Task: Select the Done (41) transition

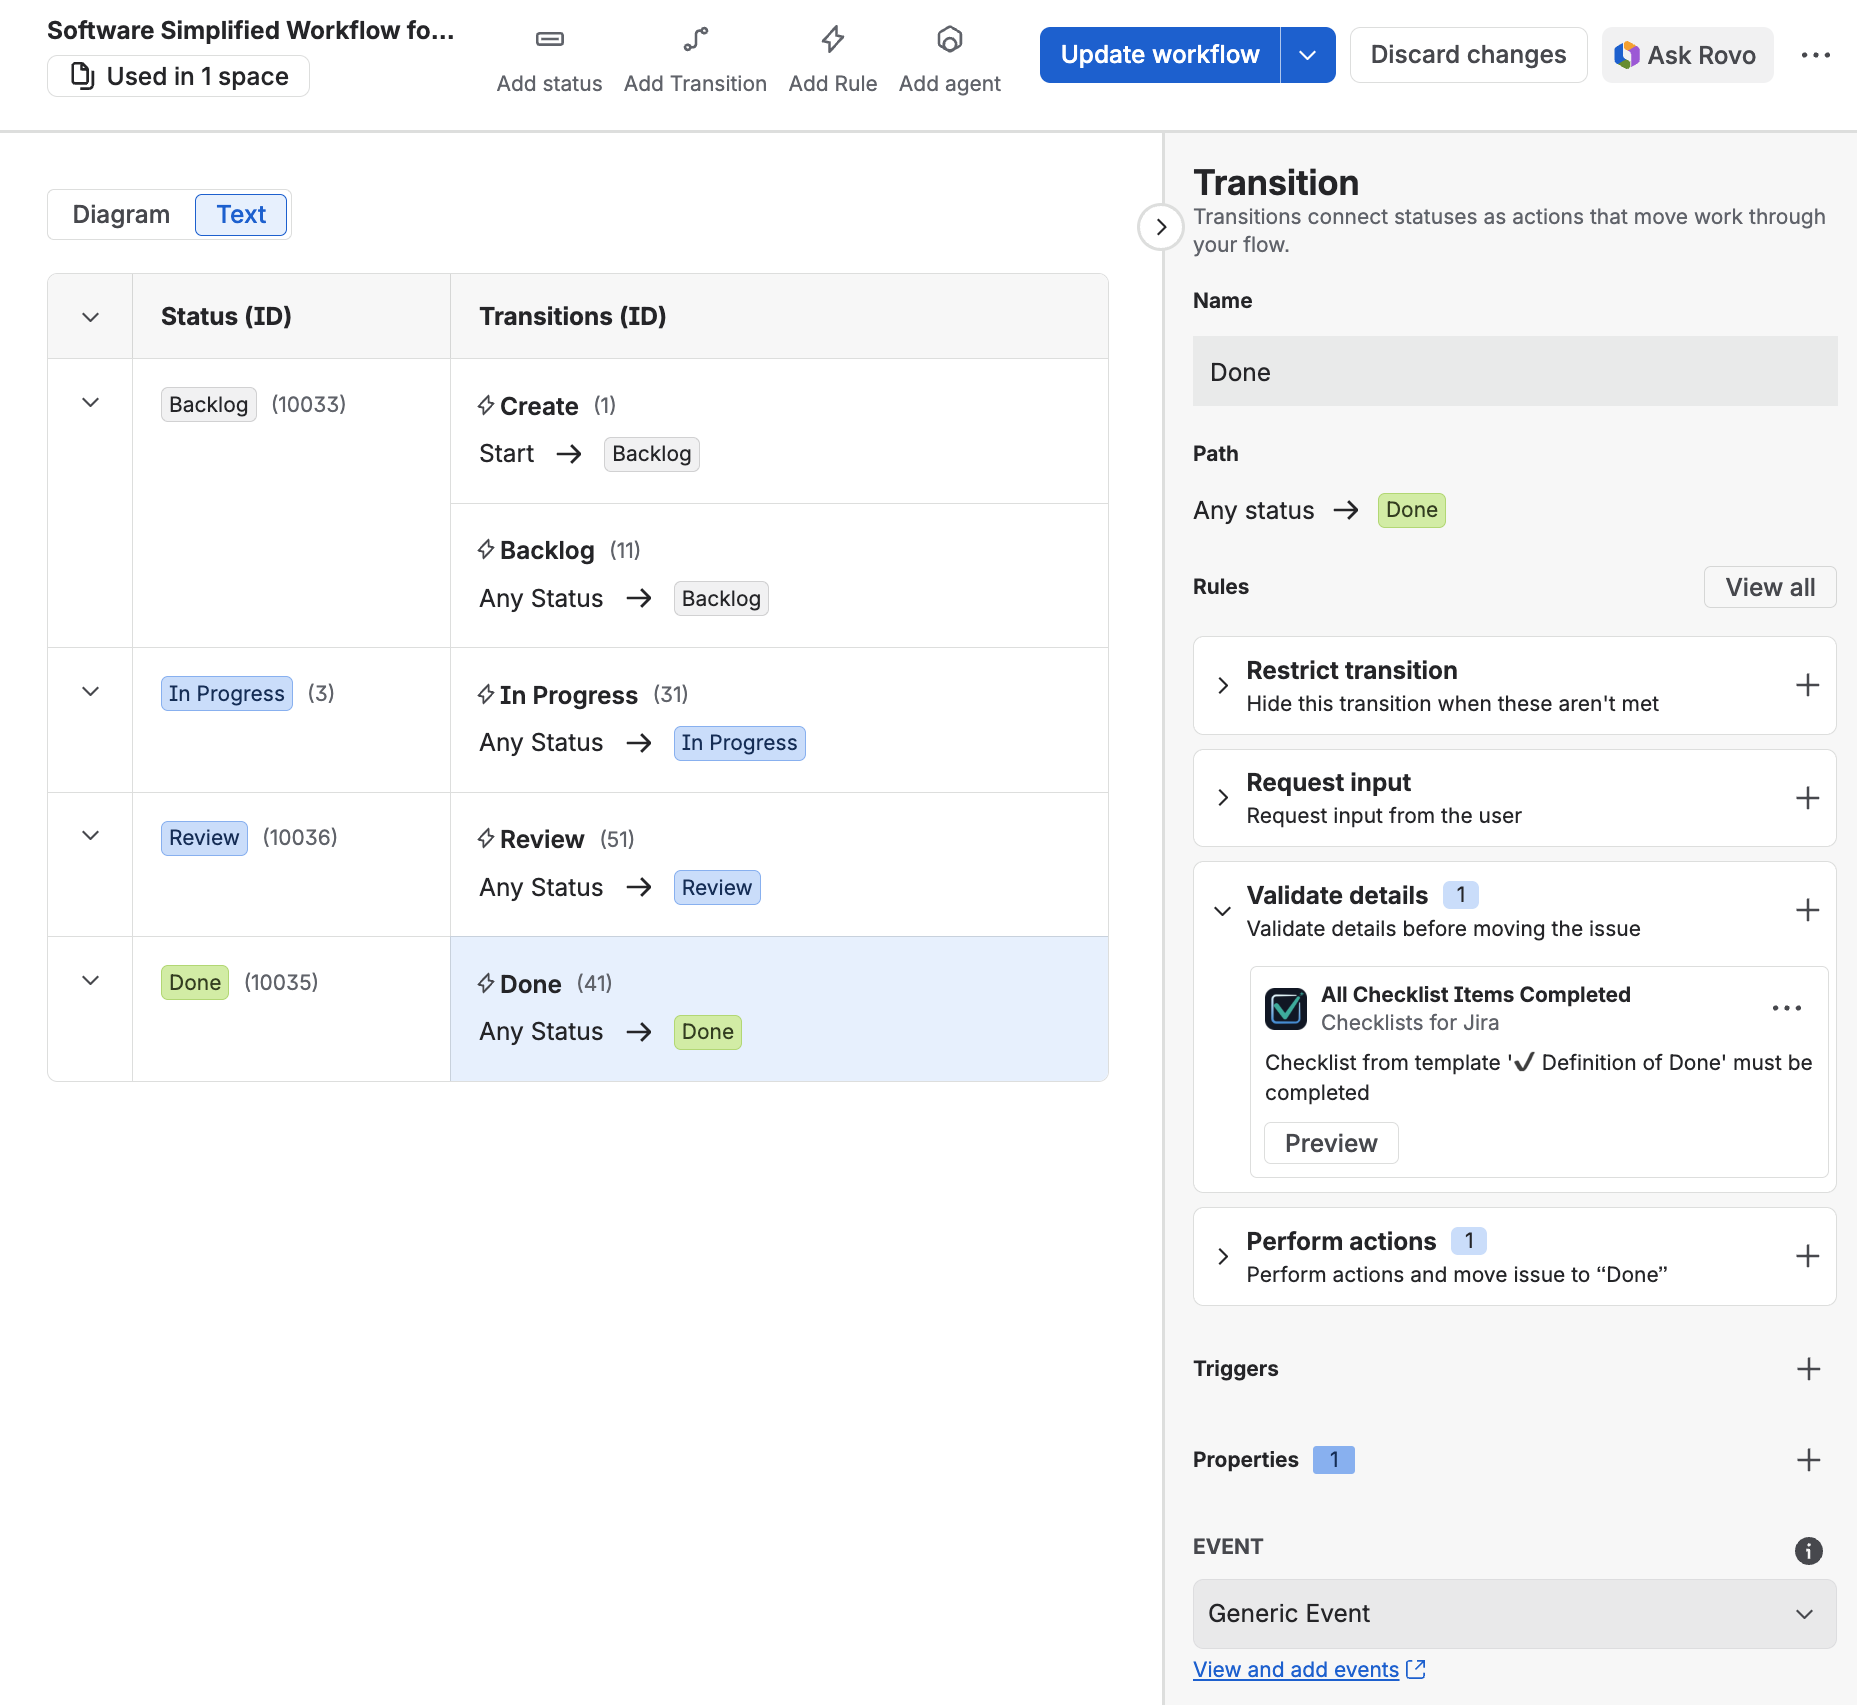Action: (x=779, y=1009)
